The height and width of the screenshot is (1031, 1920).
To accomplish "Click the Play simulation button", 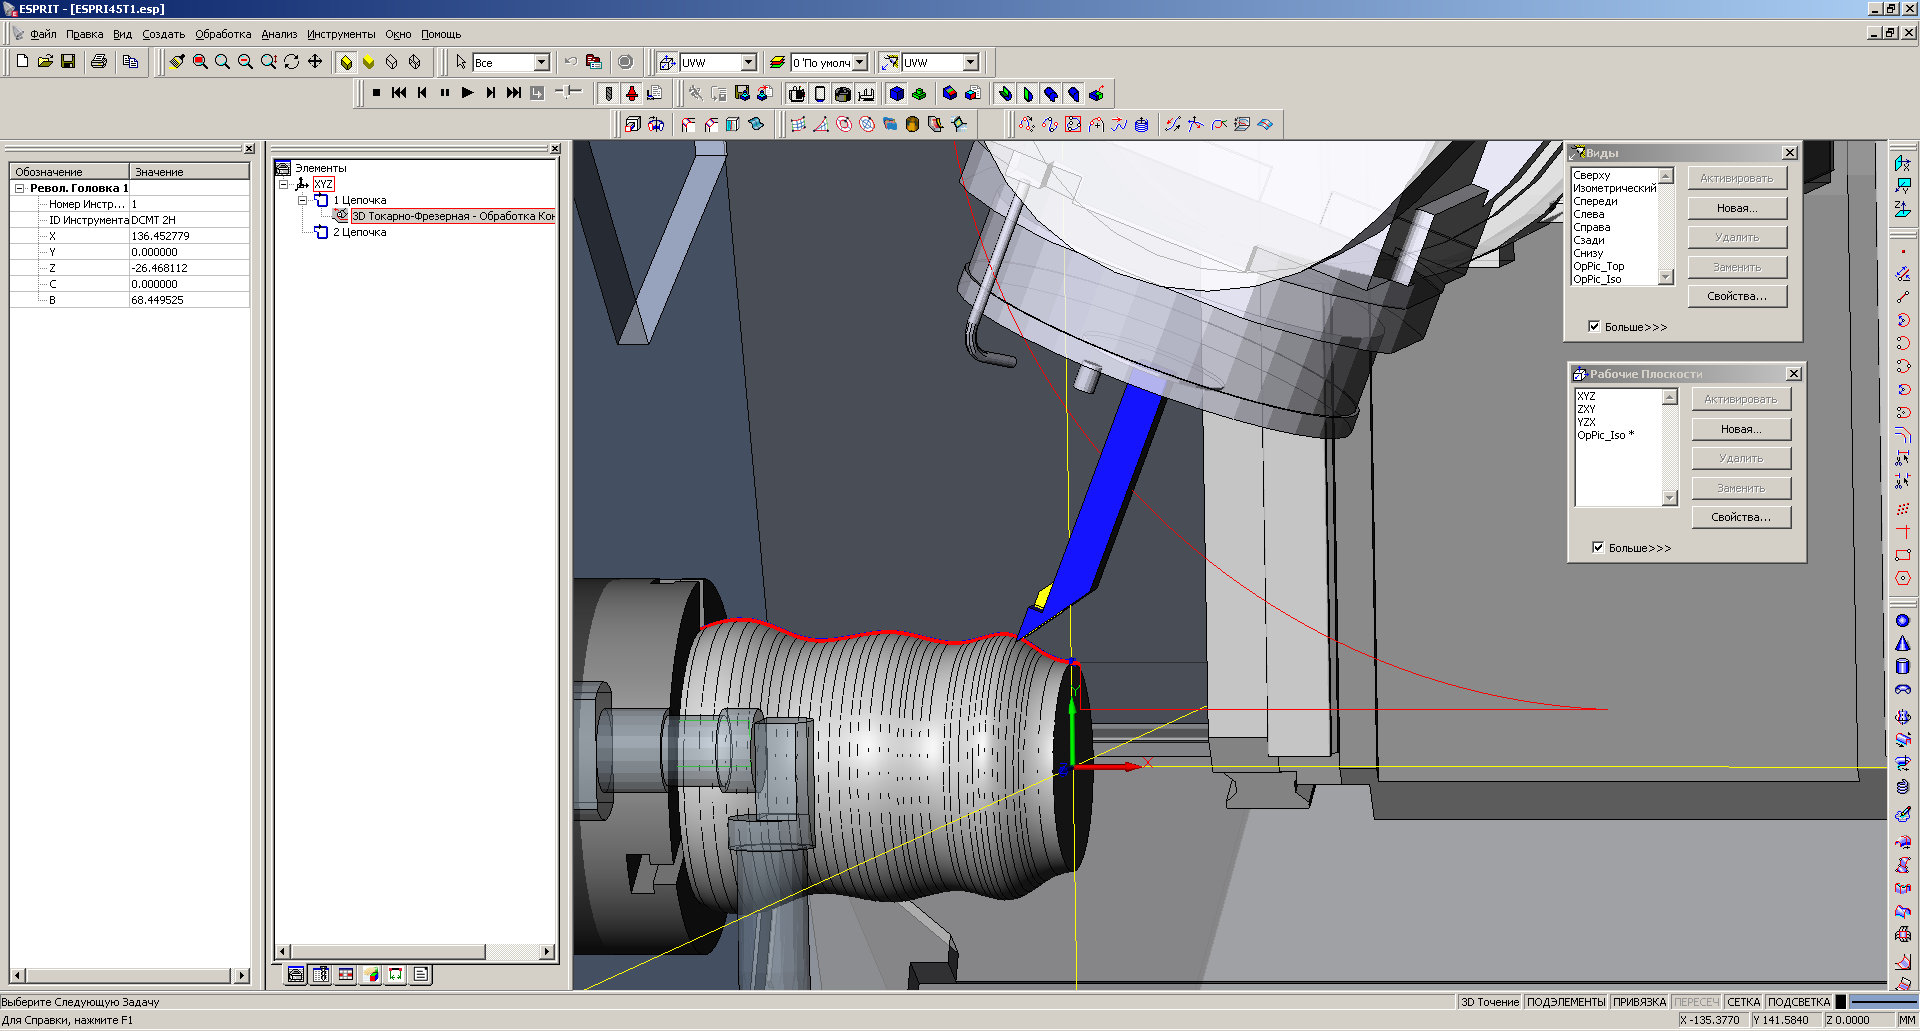I will point(467,93).
